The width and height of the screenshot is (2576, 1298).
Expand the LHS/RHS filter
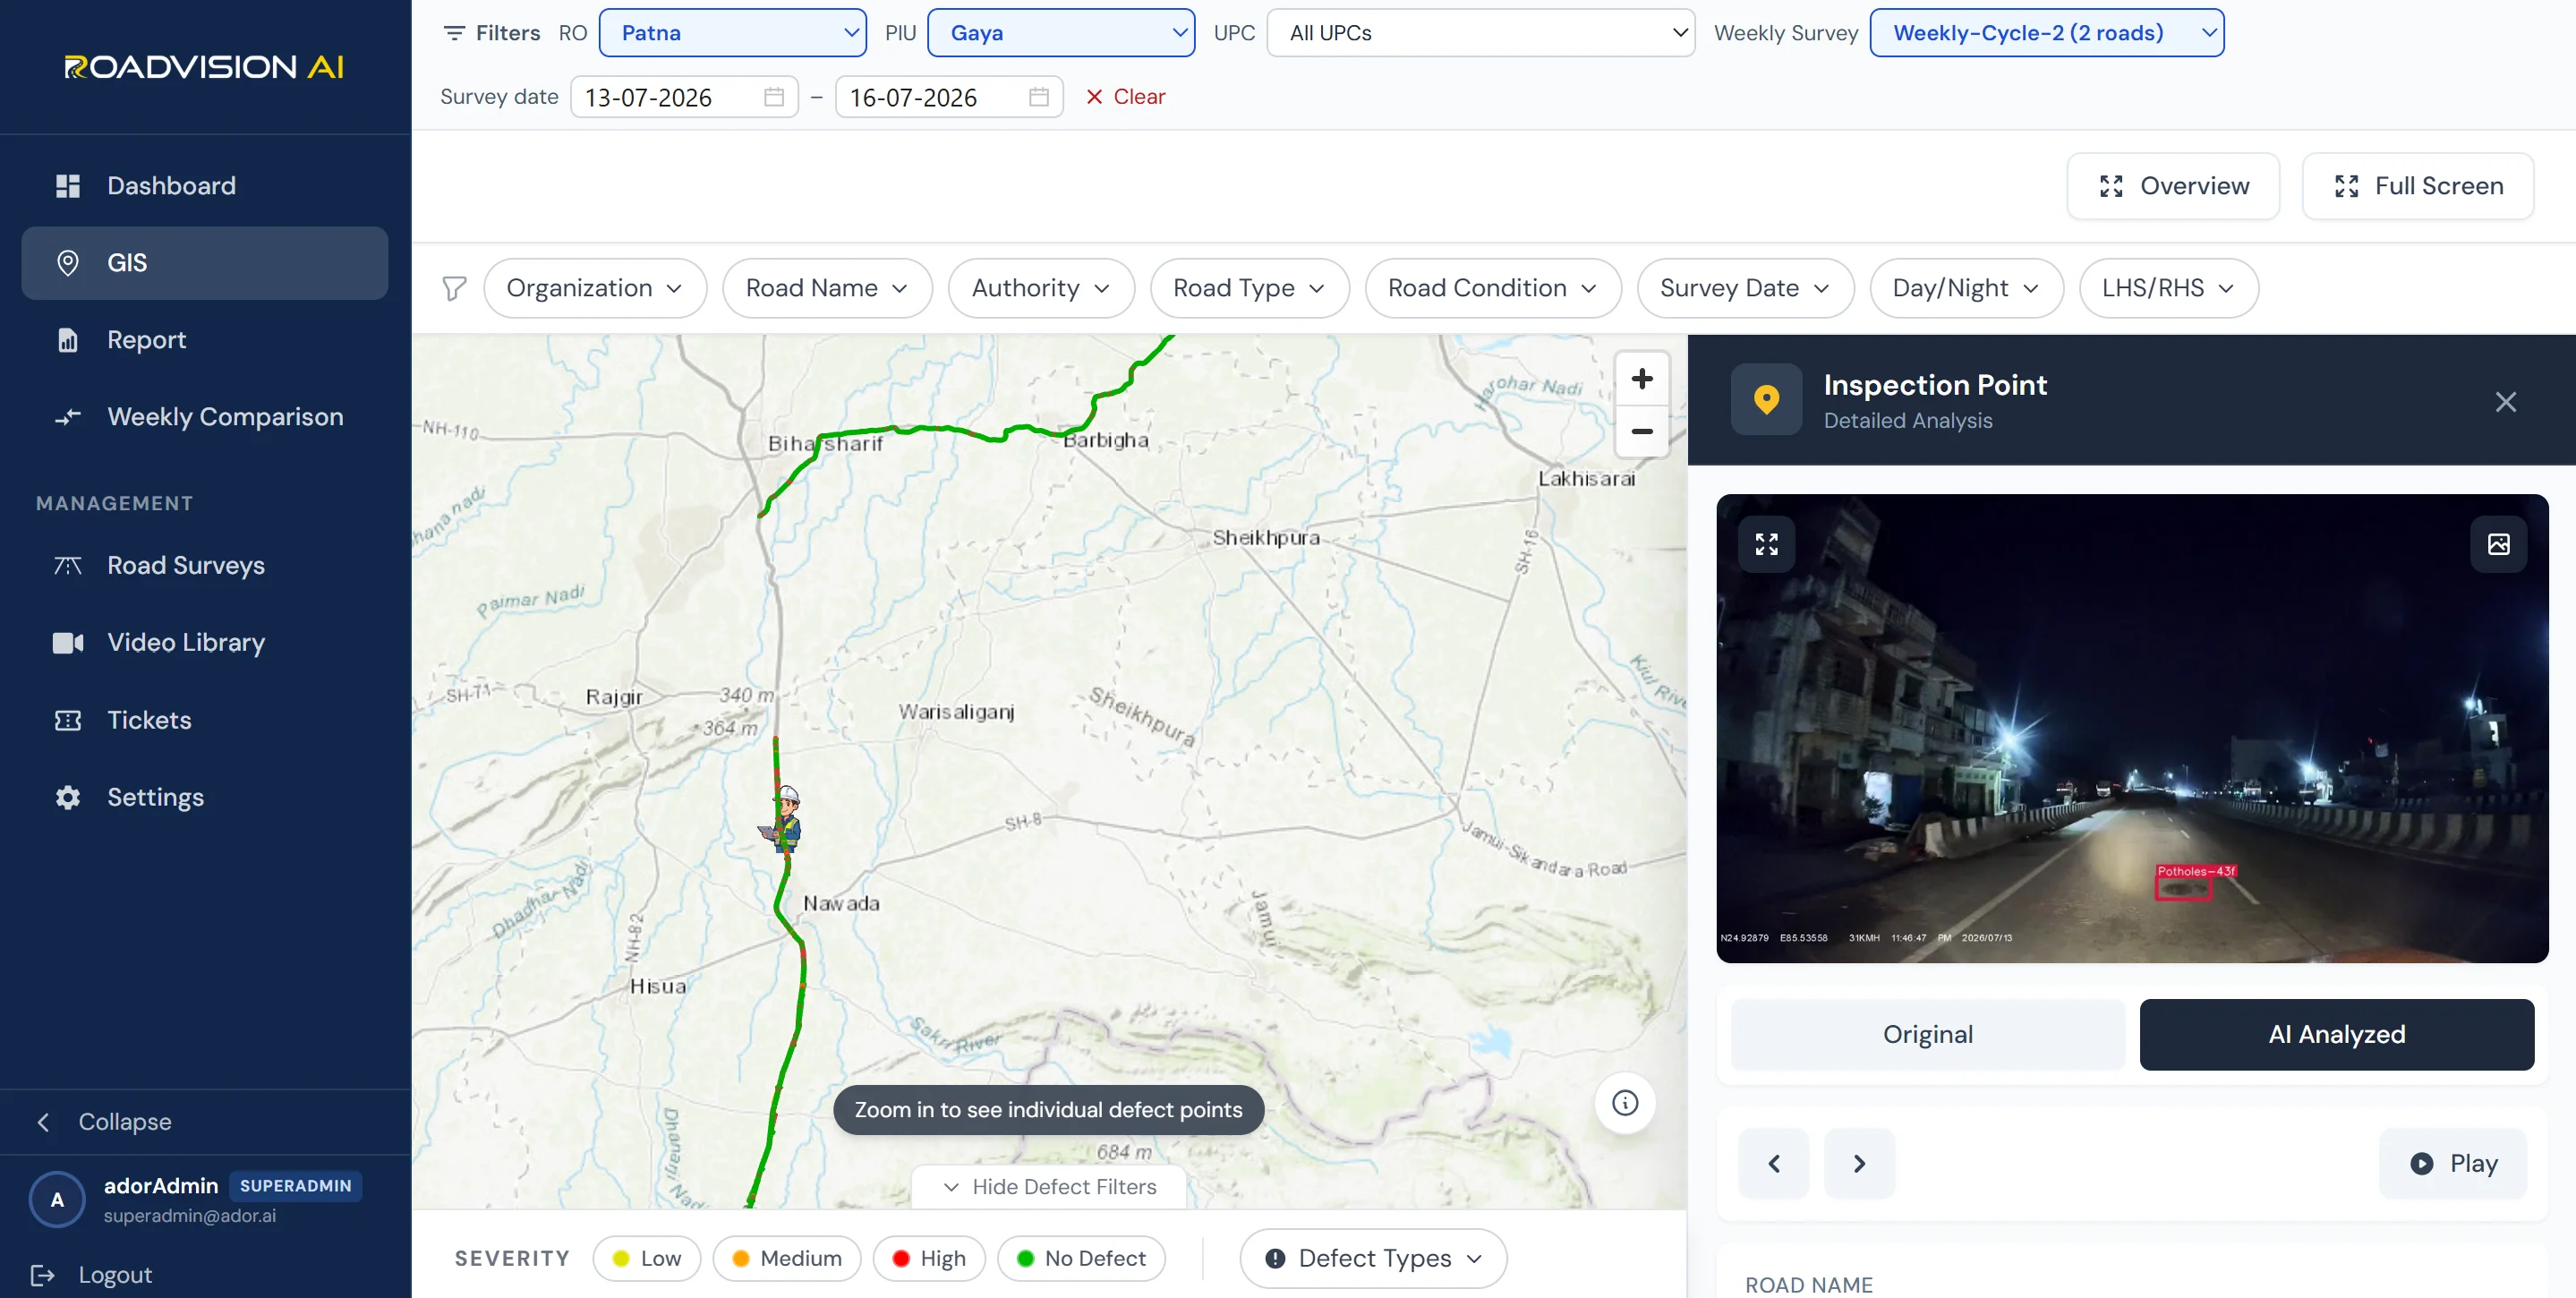2168,288
